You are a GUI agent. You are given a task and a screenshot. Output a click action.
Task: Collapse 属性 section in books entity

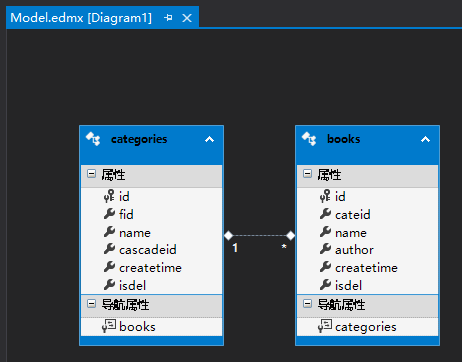(x=307, y=174)
